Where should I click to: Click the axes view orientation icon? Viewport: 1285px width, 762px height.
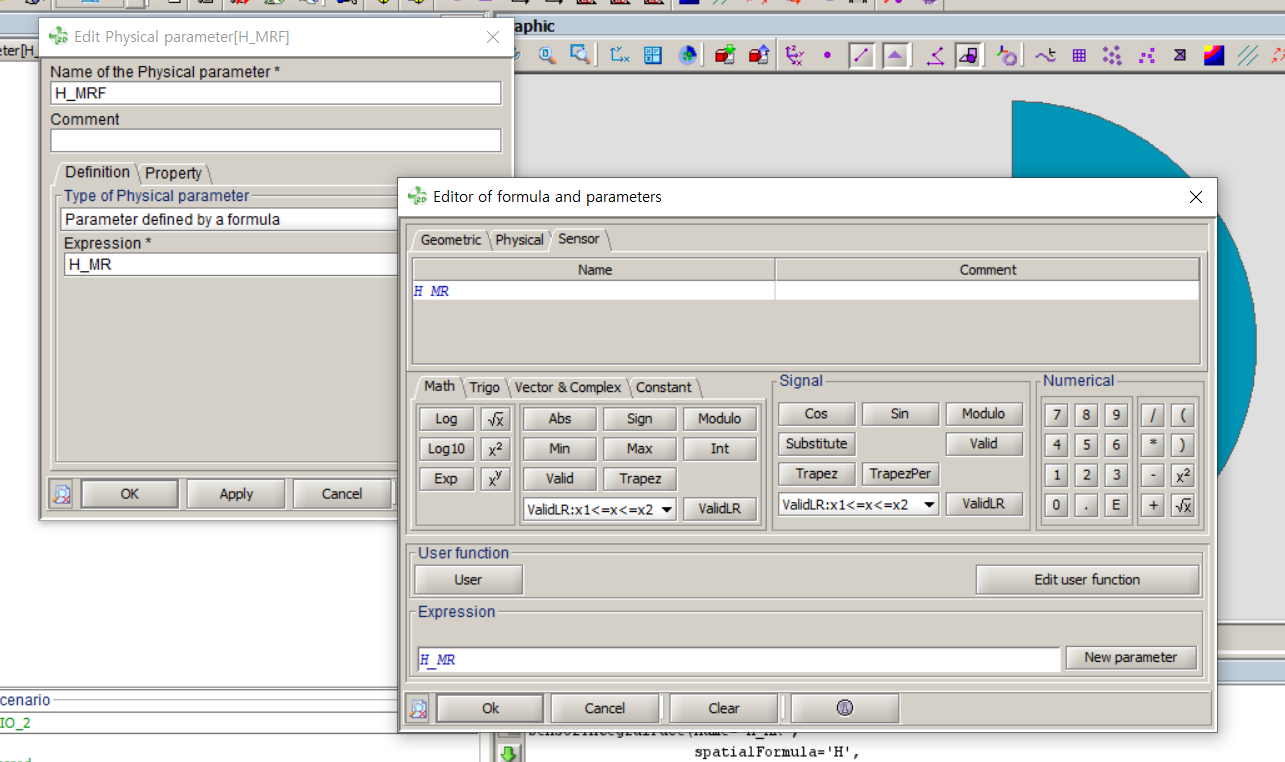click(620, 55)
